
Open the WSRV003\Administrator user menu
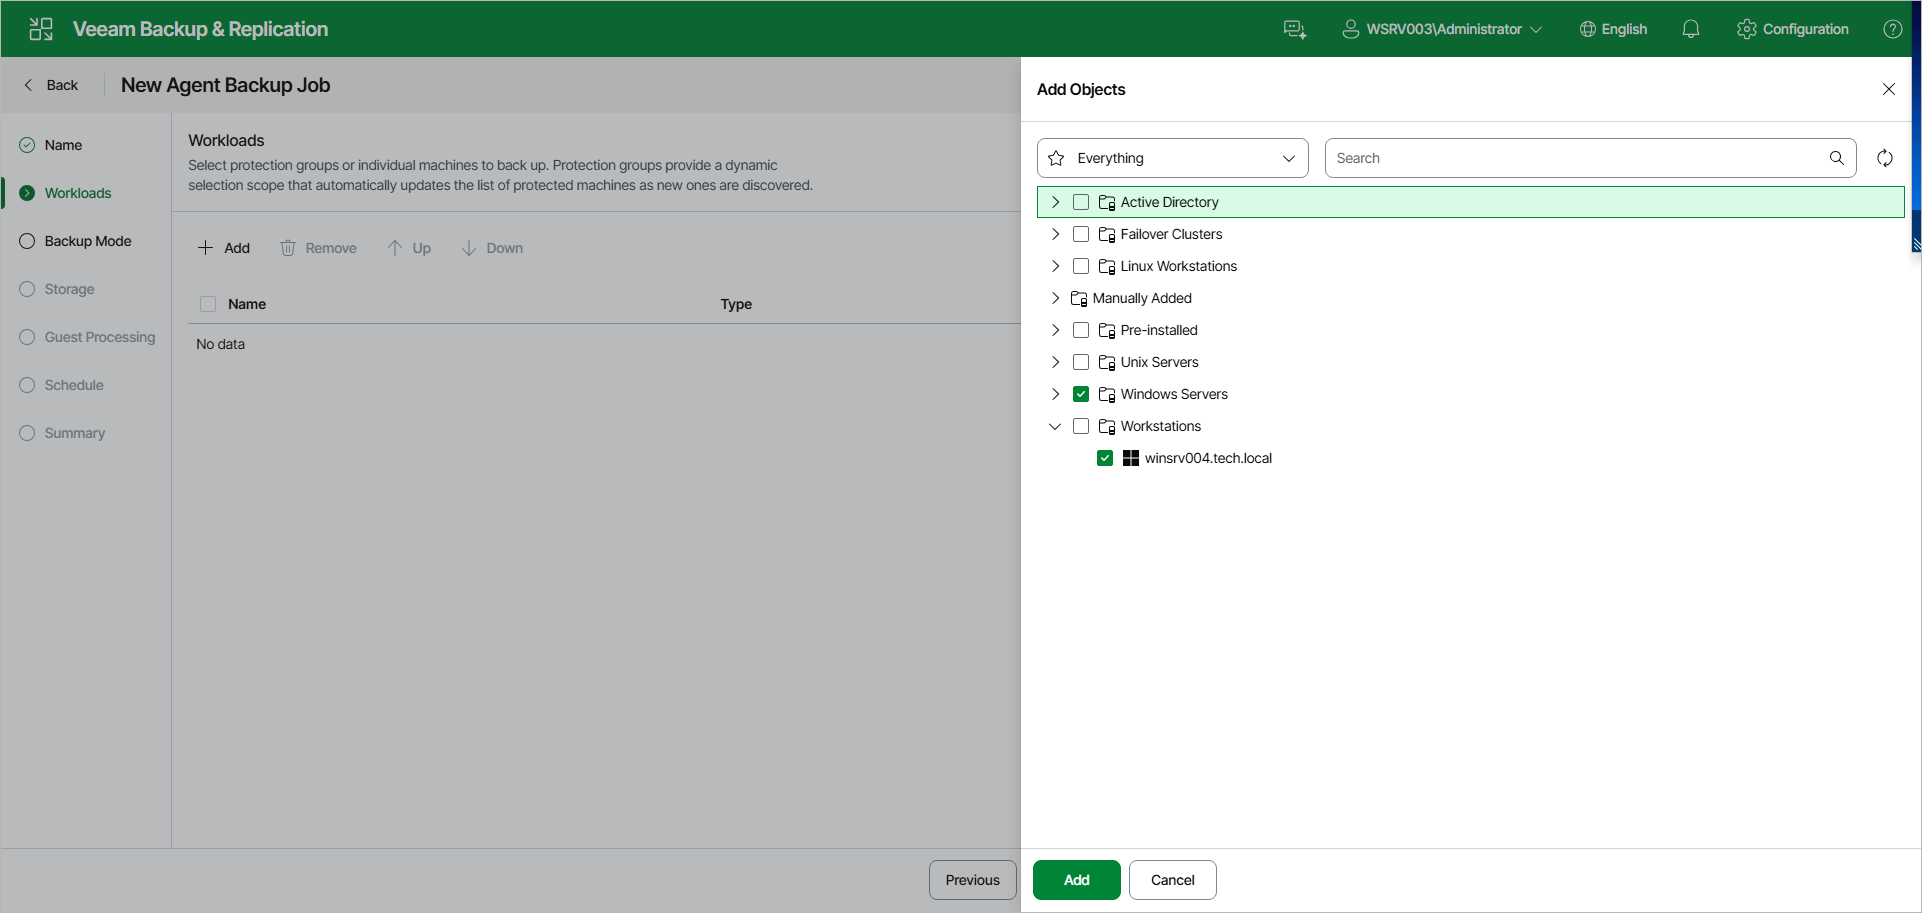tap(1442, 29)
